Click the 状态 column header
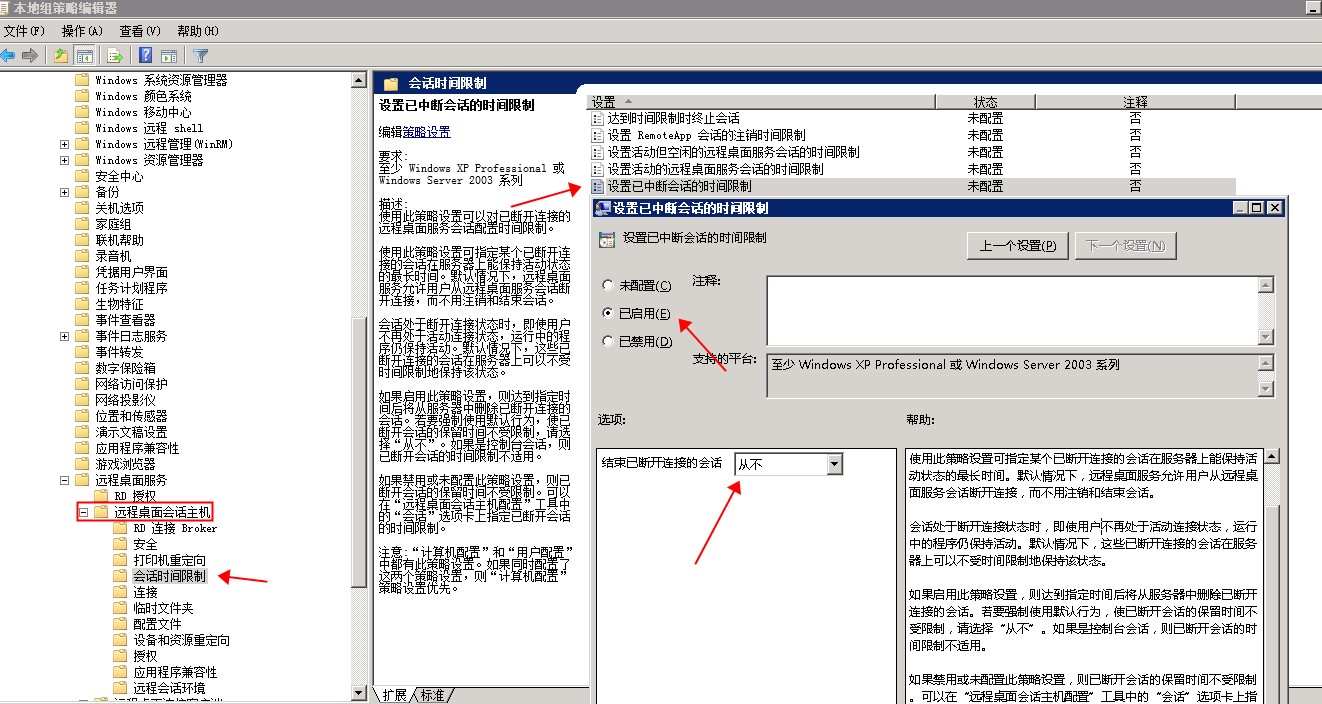 [985, 102]
